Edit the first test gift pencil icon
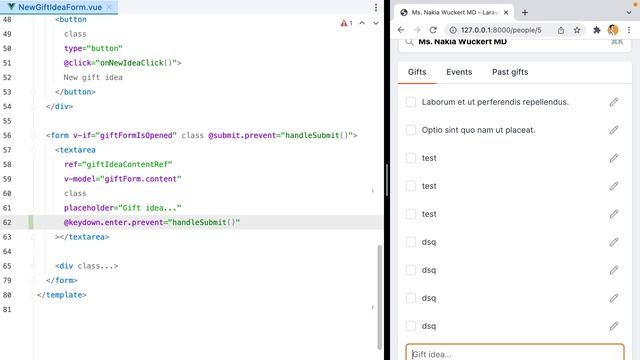 coord(613,158)
